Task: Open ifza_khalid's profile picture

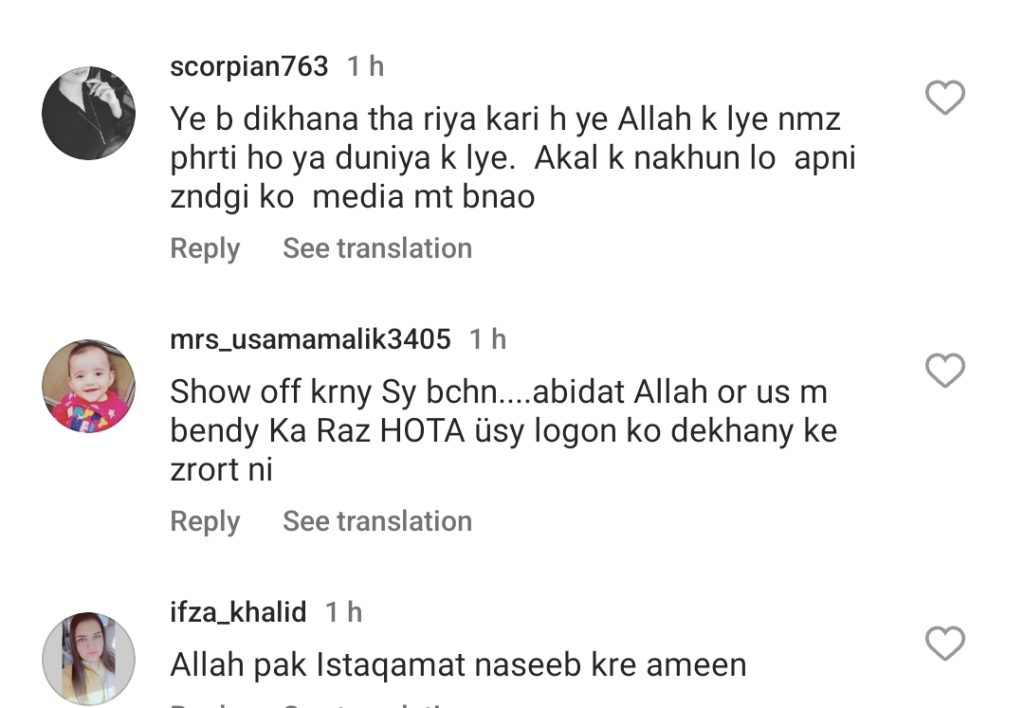Action: click(89, 659)
